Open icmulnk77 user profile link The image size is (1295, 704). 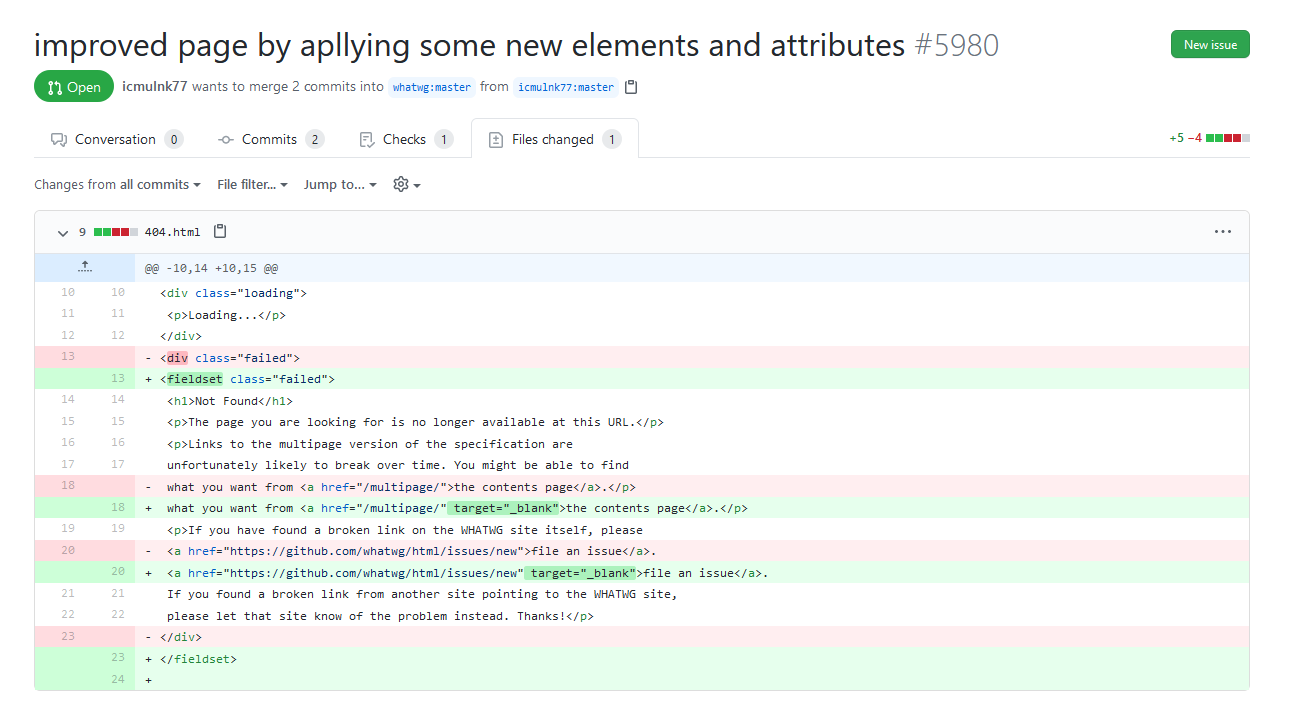[155, 86]
